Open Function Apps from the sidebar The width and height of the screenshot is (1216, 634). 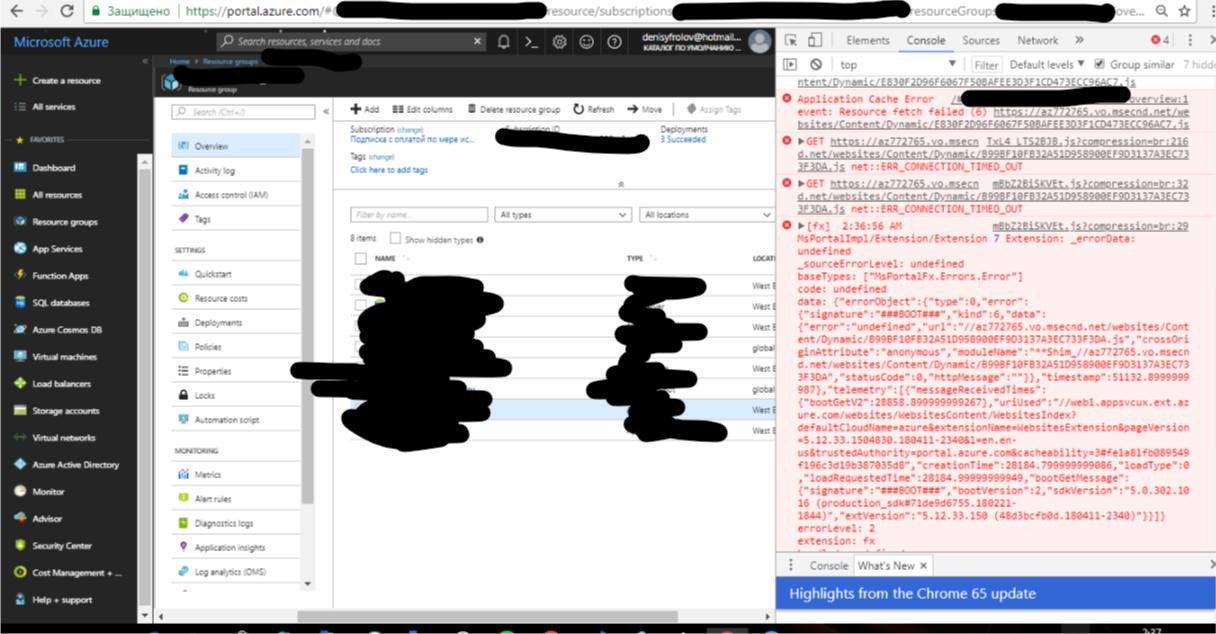(60, 276)
